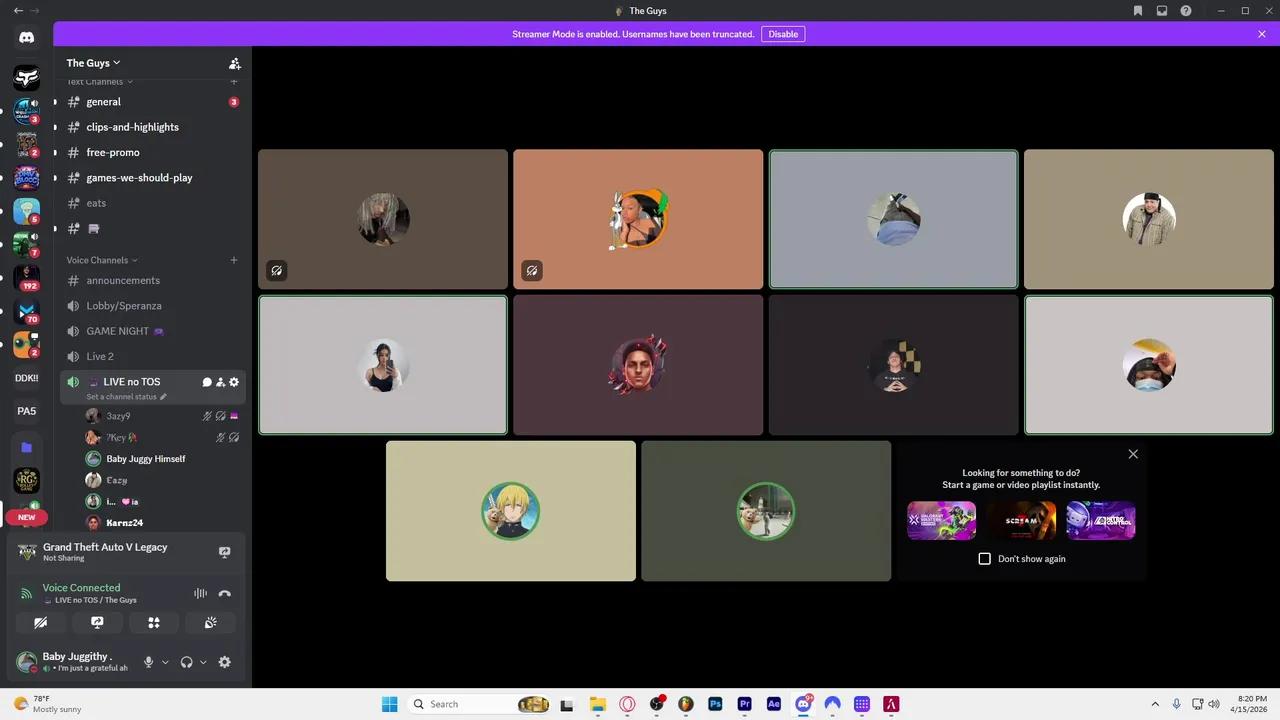Viewport: 1280px width, 720px height.
Task: Click the taskbar Search box
Action: pos(479,704)
